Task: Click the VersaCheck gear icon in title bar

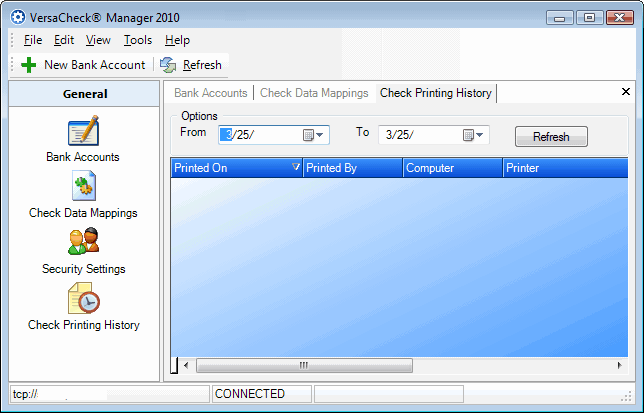Action: click(x=18, y=17)
